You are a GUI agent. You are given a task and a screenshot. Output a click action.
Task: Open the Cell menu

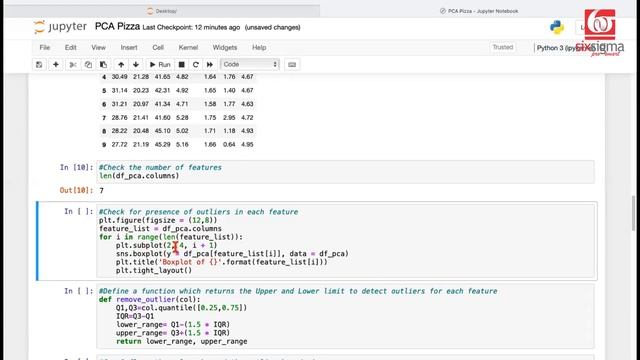coord(158,47)
